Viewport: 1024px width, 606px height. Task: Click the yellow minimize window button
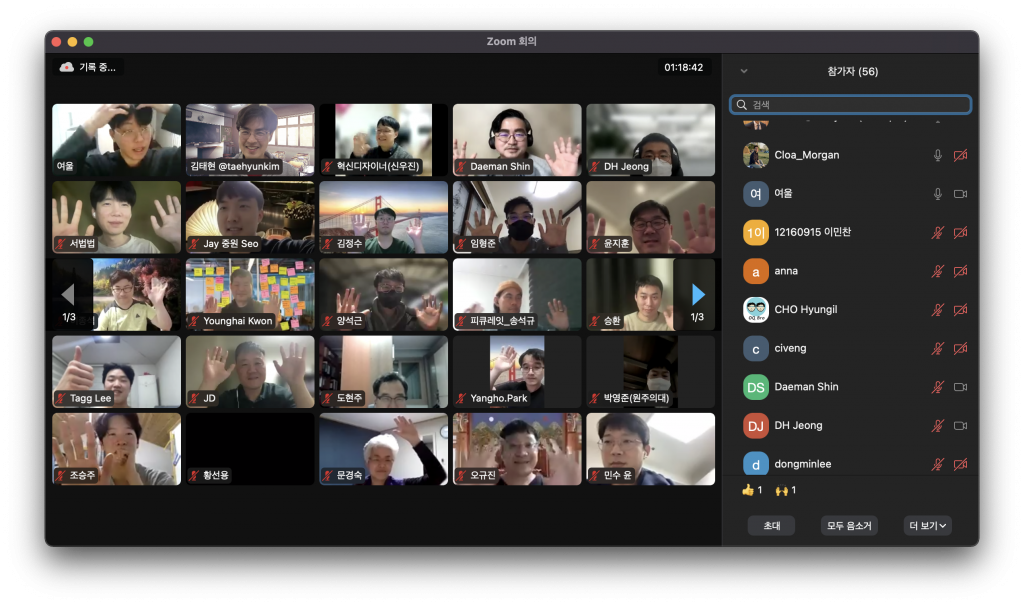point(72,42)
